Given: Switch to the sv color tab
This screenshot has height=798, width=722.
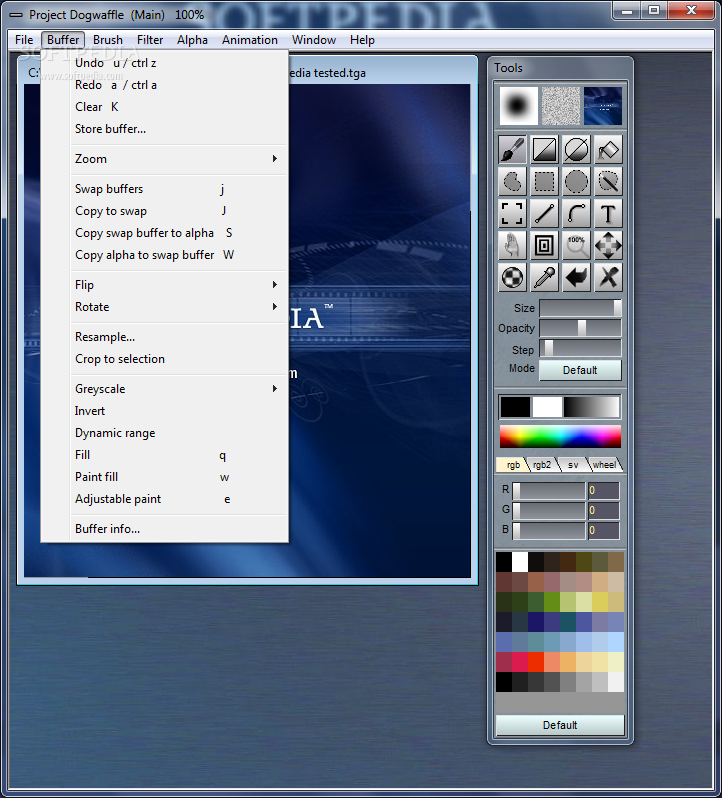Looking at the screenshot, I should pyautogui.click(x=573, y=464).
